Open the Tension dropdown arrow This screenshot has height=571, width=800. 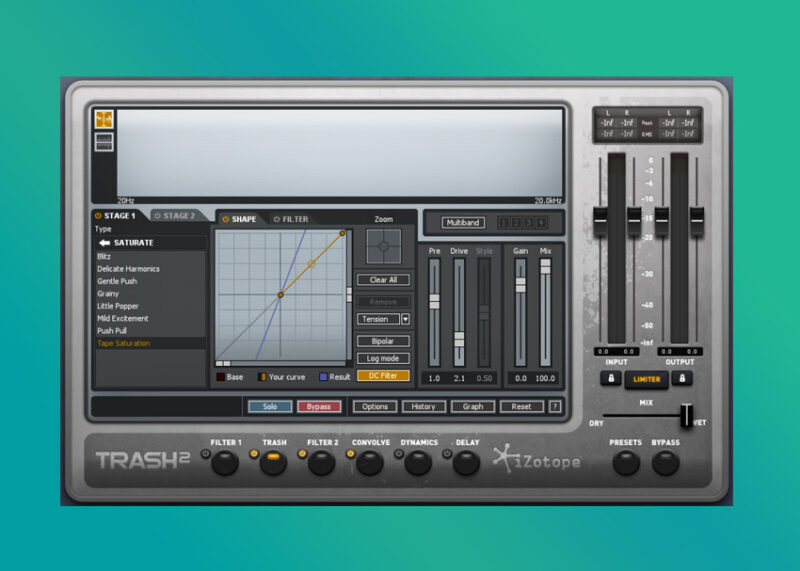(x=406, y=319)
